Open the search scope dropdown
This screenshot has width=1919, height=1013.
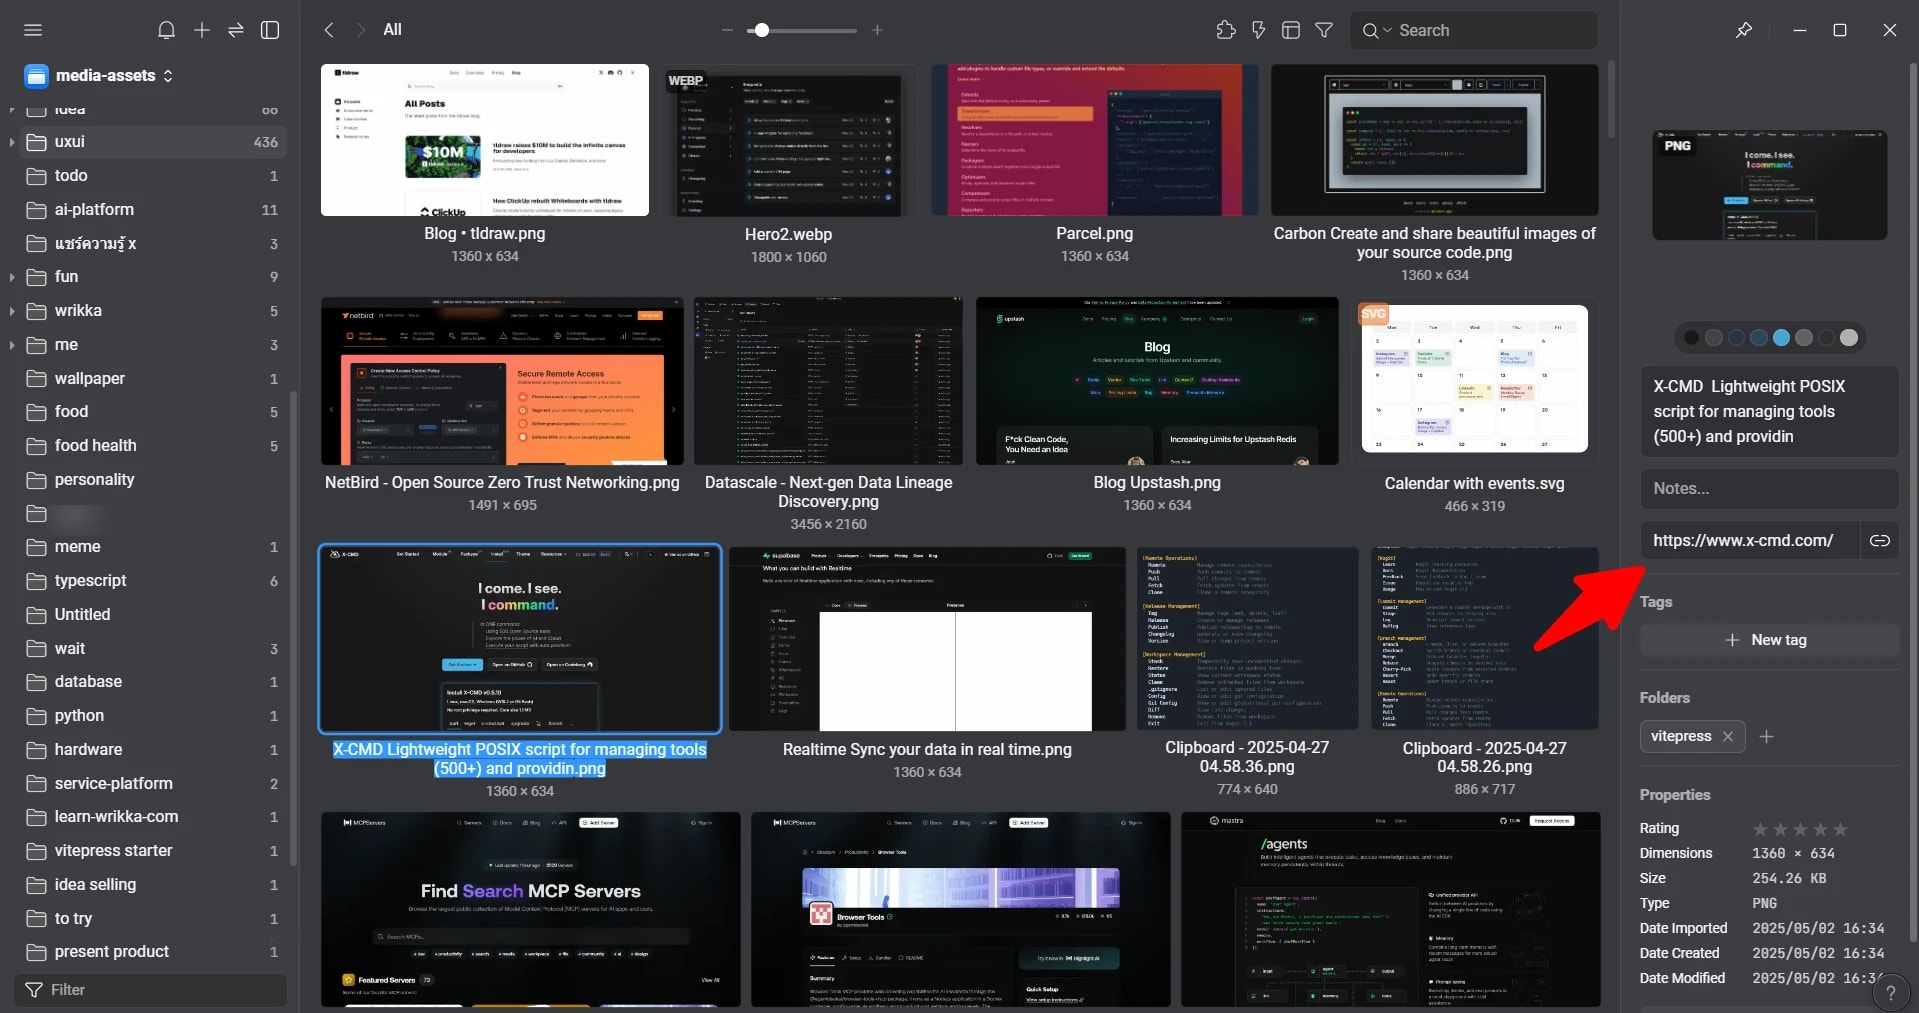[1377, 30]
